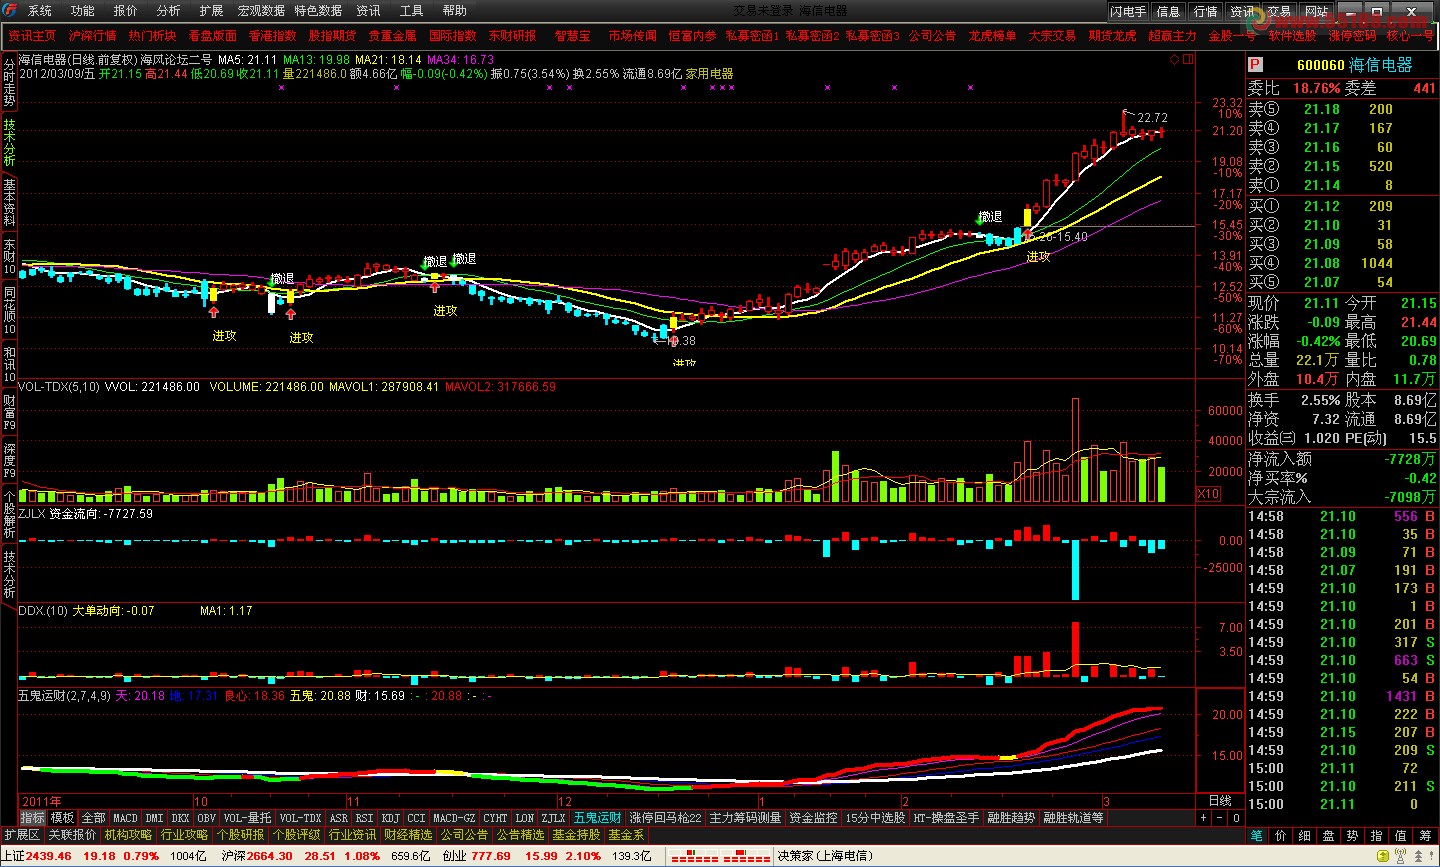Click the plus button beside the indicator tabs

1203,818
